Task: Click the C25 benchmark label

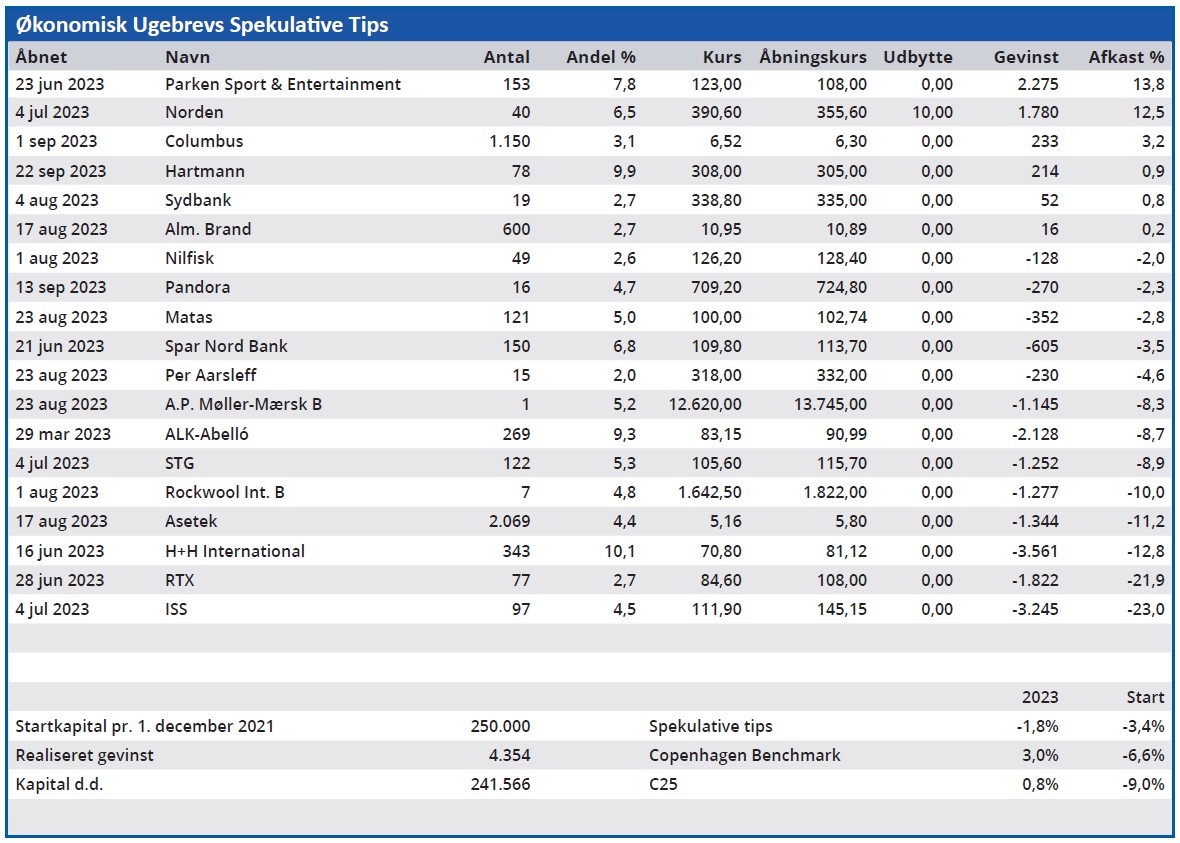Action: (663, 784)
